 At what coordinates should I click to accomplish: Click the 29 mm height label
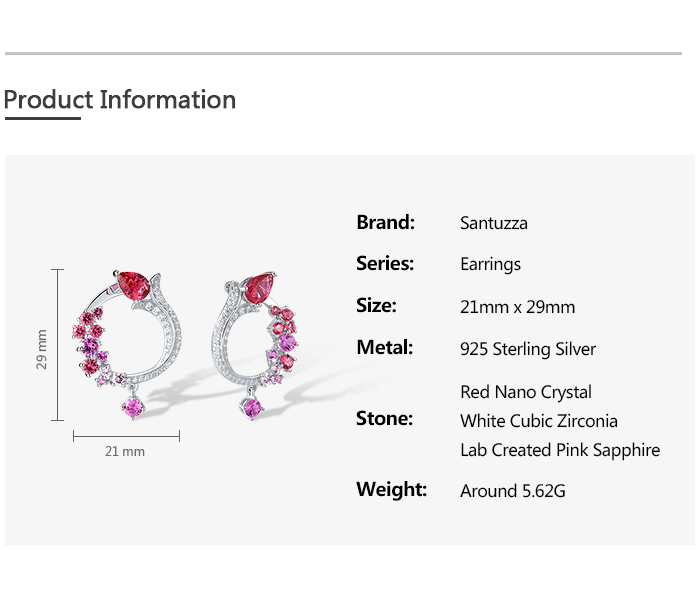pos(42,349)
